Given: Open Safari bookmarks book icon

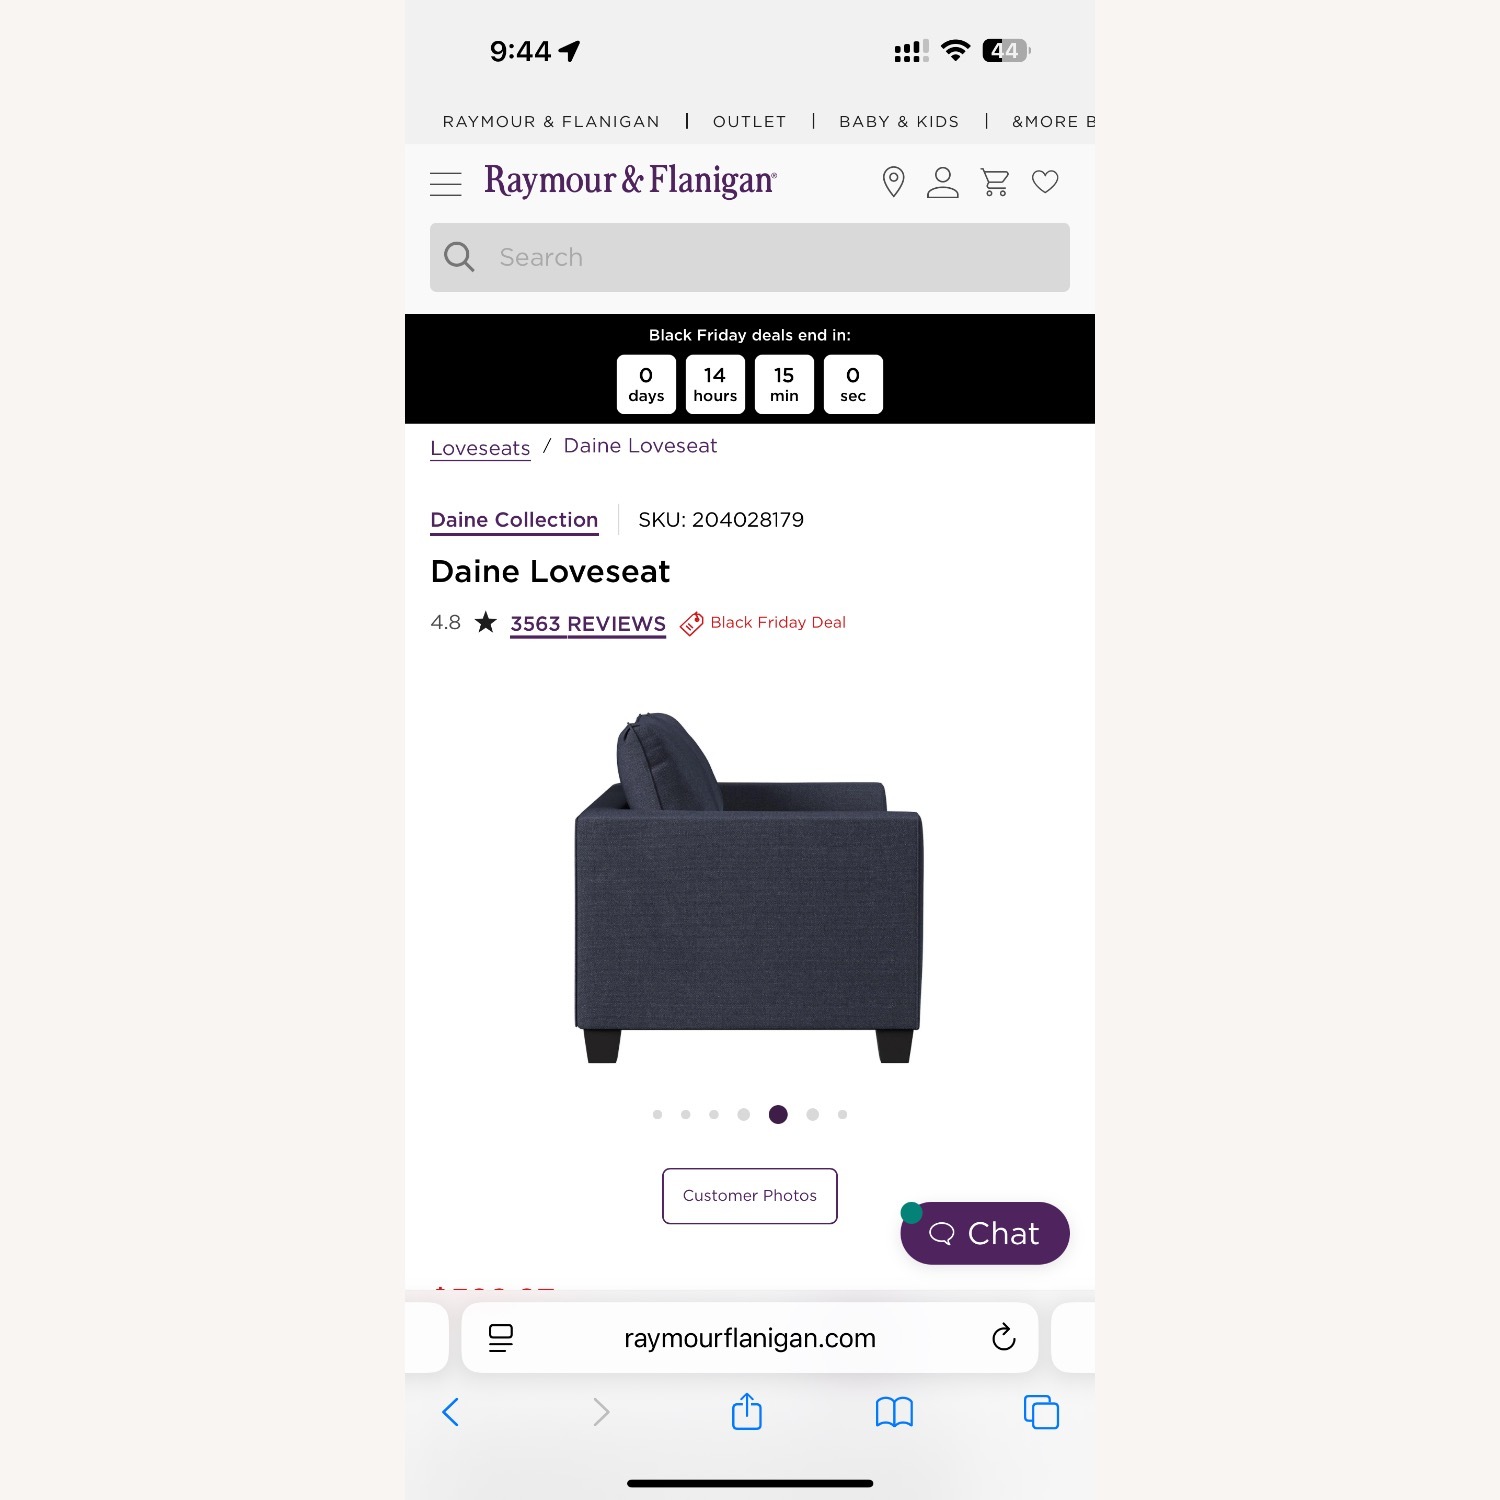Looking at the screenshot, I should tap(894, 1412).
